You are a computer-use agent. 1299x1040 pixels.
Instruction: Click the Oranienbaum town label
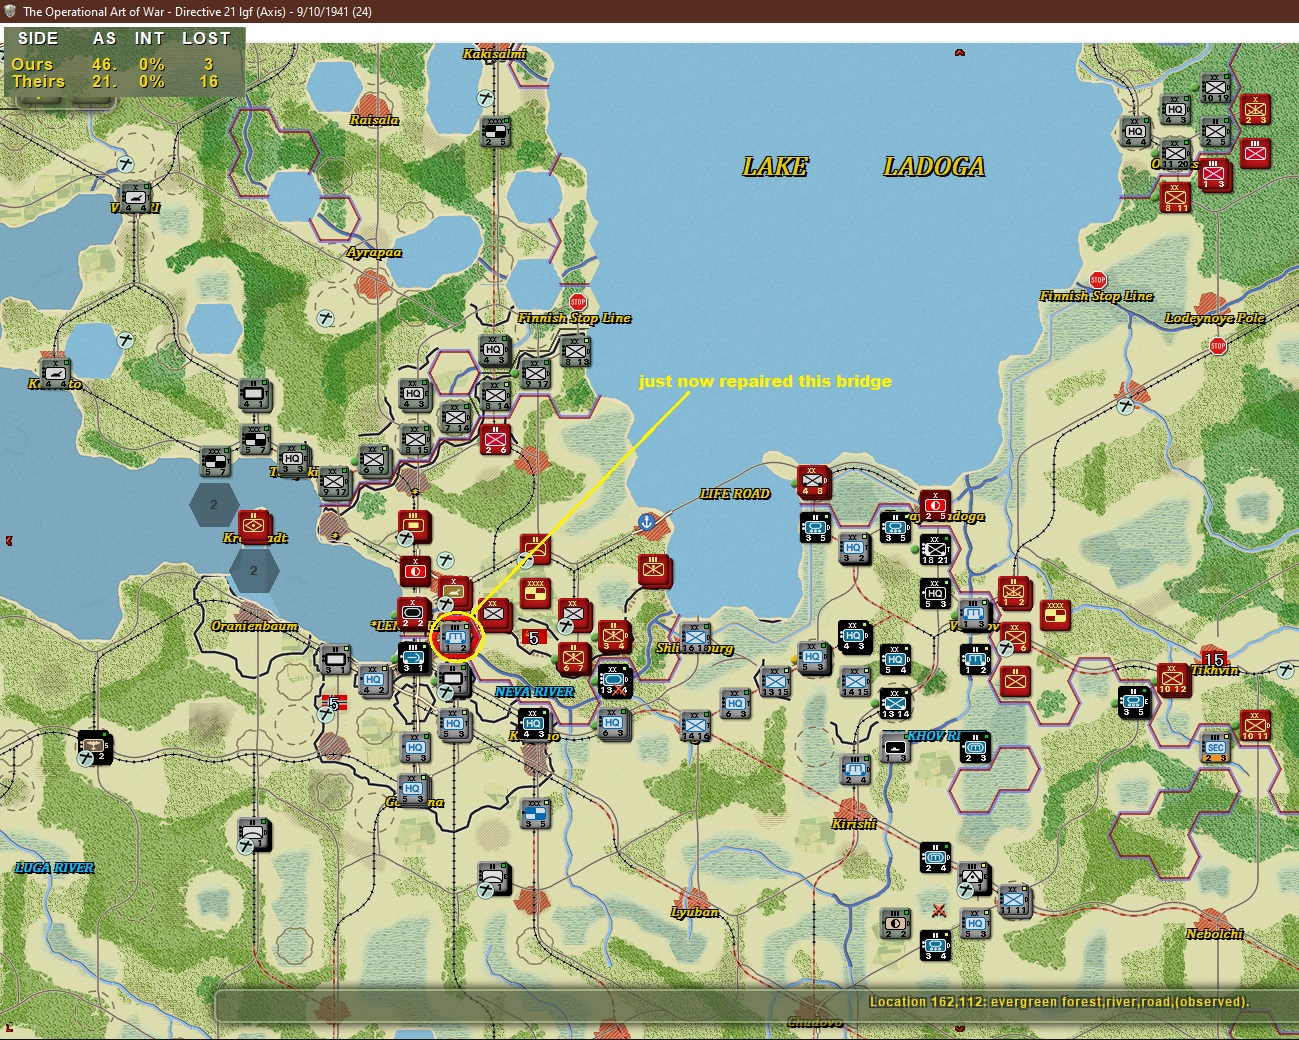pos(254,626)
